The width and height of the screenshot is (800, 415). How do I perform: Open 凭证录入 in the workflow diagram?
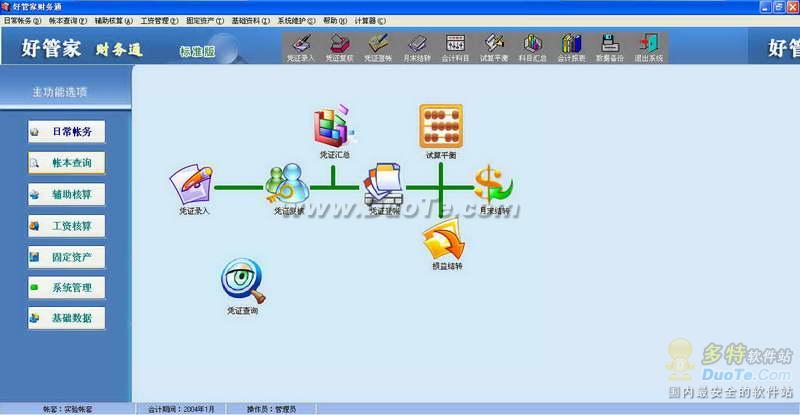point(192,189)
